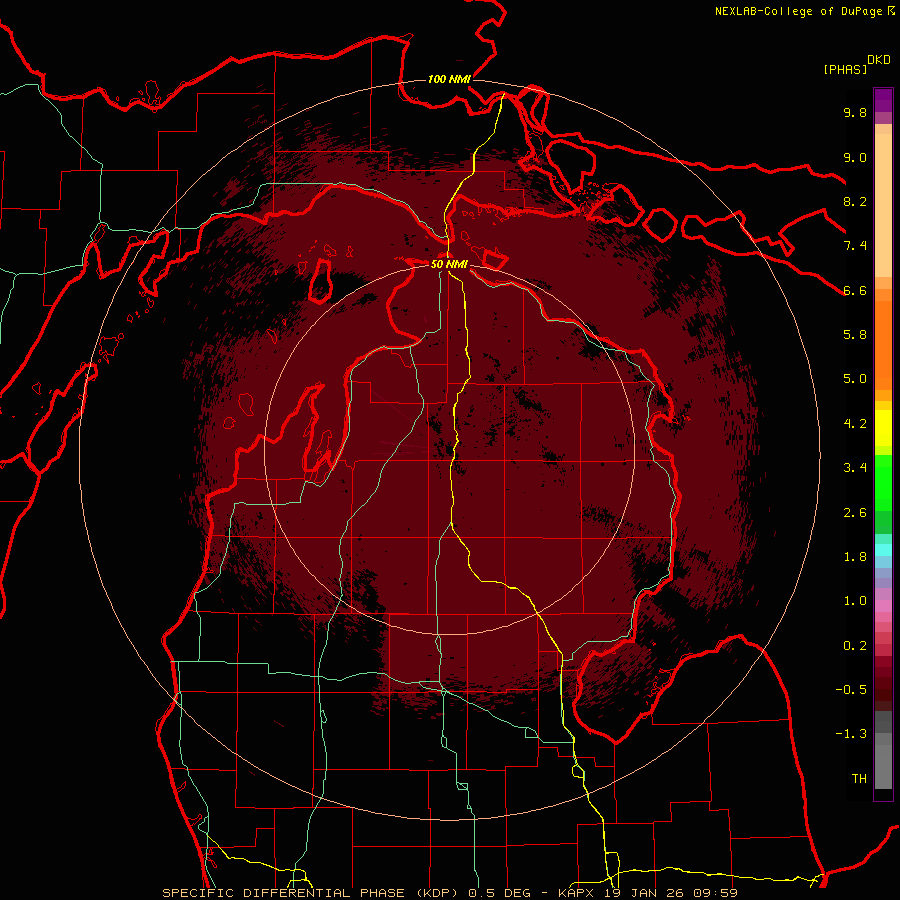Pick the light peach segment of color bar
This screenshot has height=900, width=900.
pos(883,207)
